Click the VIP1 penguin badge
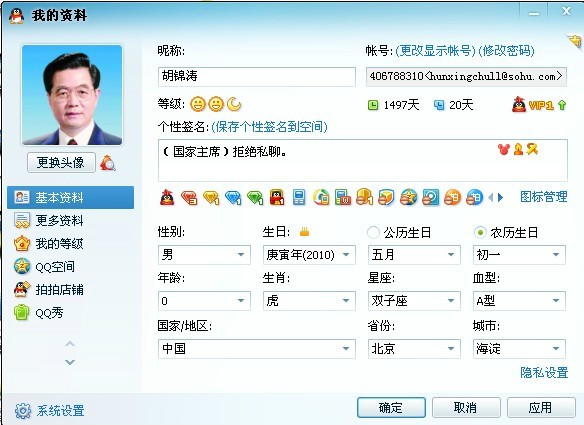Viewport: 584px width, 425px height. pyautogui.click(x=519, y=105)
